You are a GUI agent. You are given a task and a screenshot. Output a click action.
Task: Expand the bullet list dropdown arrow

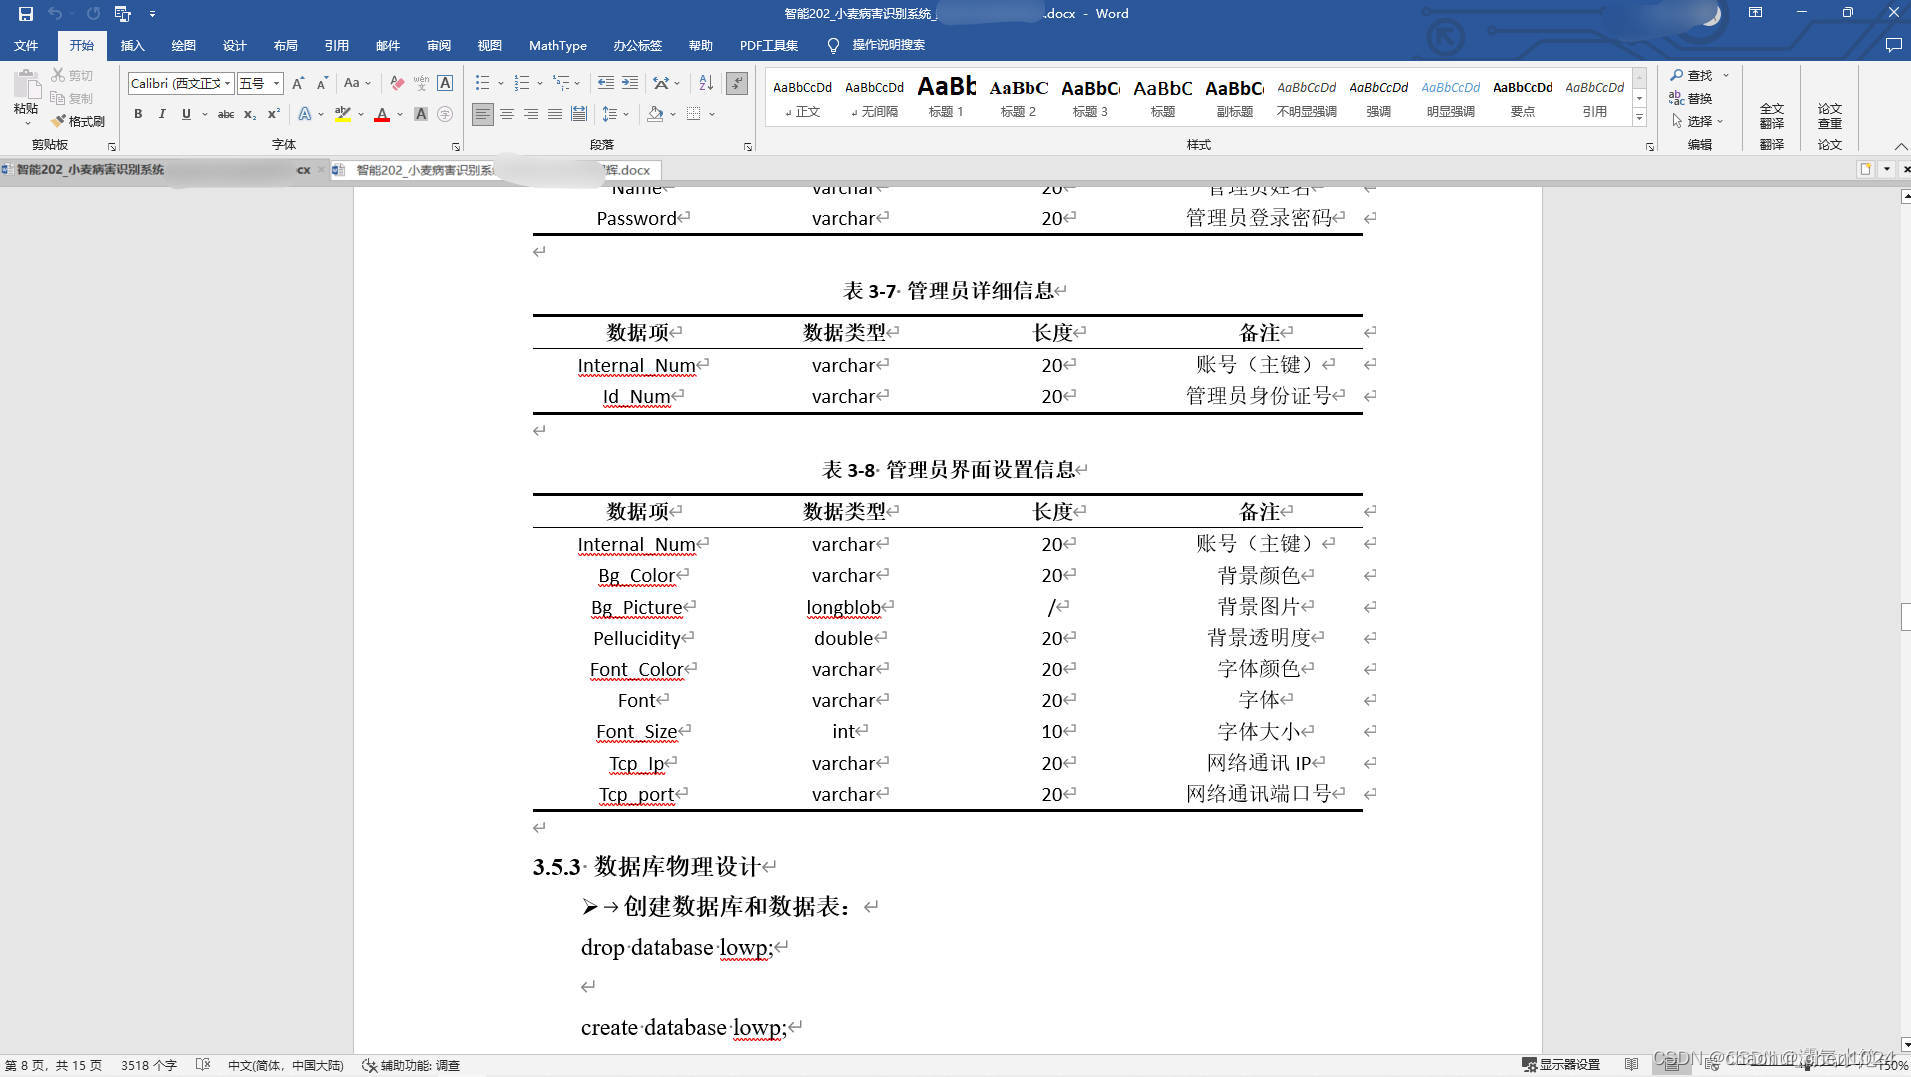click(x=500, y=83)
